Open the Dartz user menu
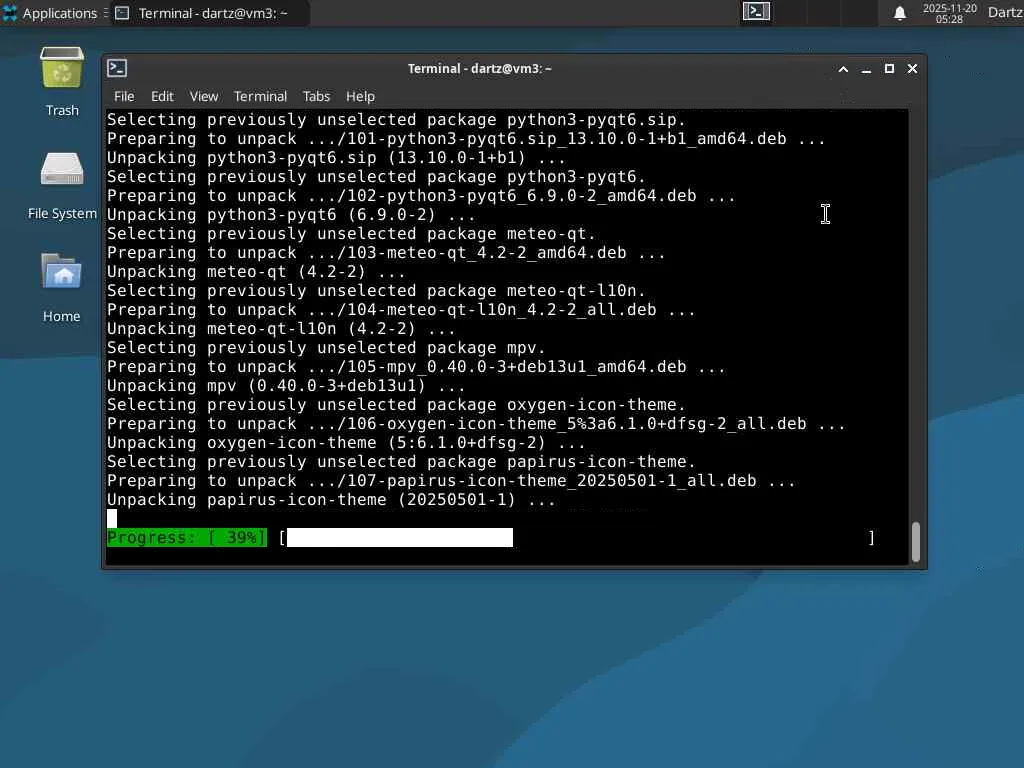The image size is (1024, 768). click(x=1005, y=13)
